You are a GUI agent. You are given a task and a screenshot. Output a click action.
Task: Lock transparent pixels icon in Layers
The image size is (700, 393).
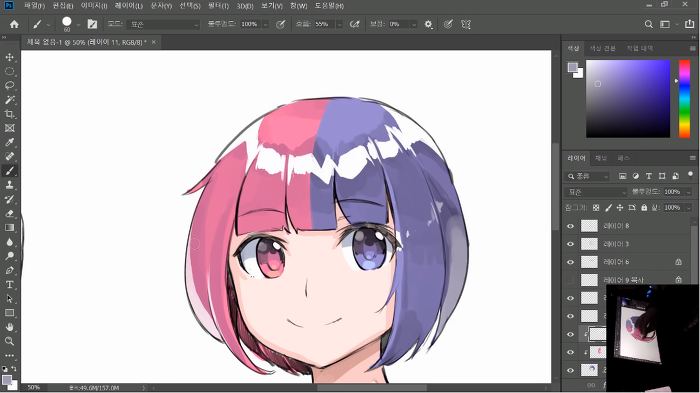pyautogui.click(x=596, y=208)
